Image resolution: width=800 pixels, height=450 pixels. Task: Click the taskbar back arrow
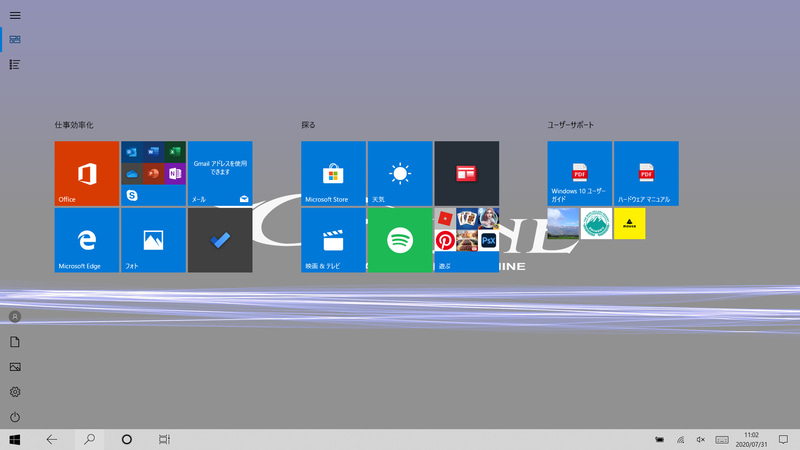coord(52,439)
